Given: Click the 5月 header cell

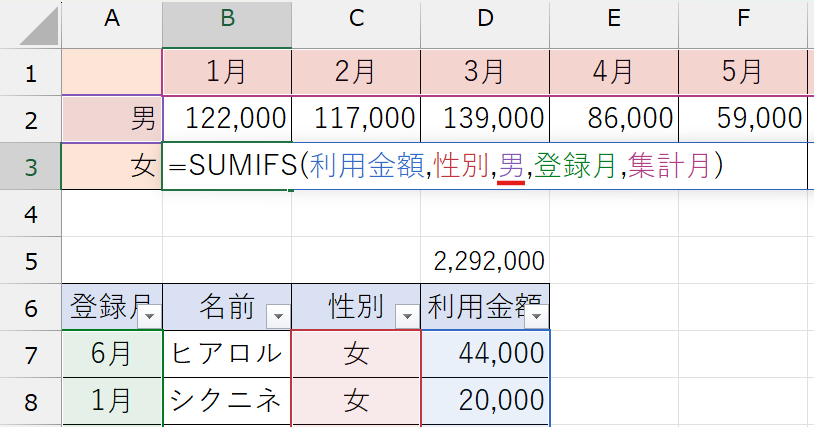Looking at the screenshot, I should (x=743, y=72).
